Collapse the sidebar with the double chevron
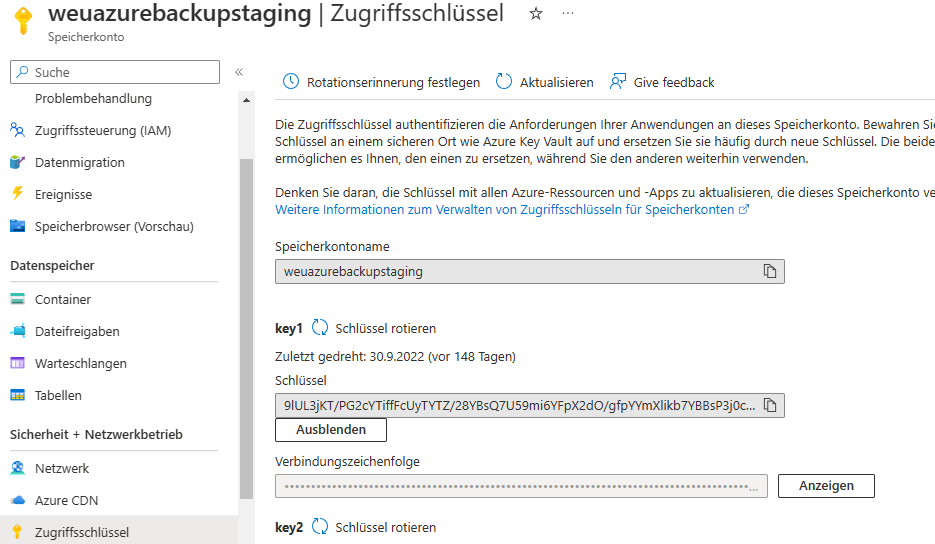This screenshot has width=935, height=544. pos(239,72)
